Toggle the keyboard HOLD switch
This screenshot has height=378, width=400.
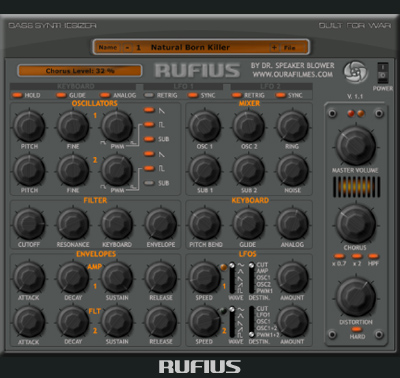[x=17, y=95]
